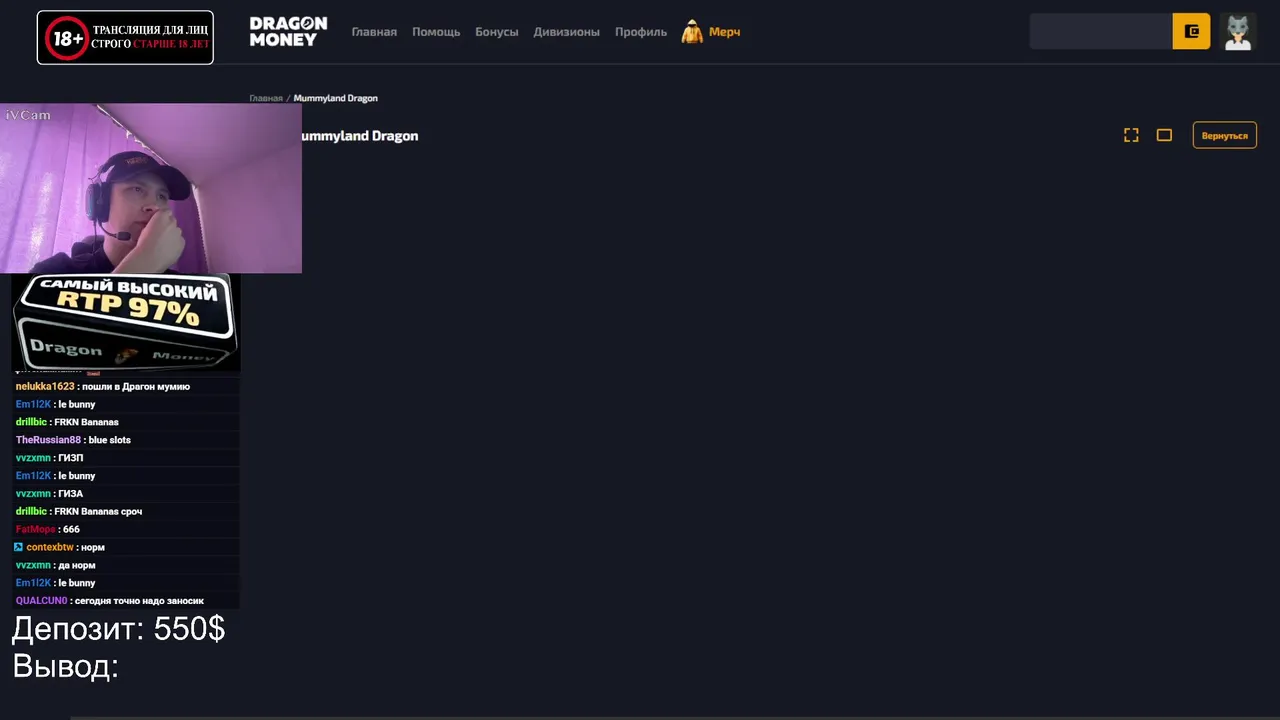Open the Профиль menu item

[641, 32]
